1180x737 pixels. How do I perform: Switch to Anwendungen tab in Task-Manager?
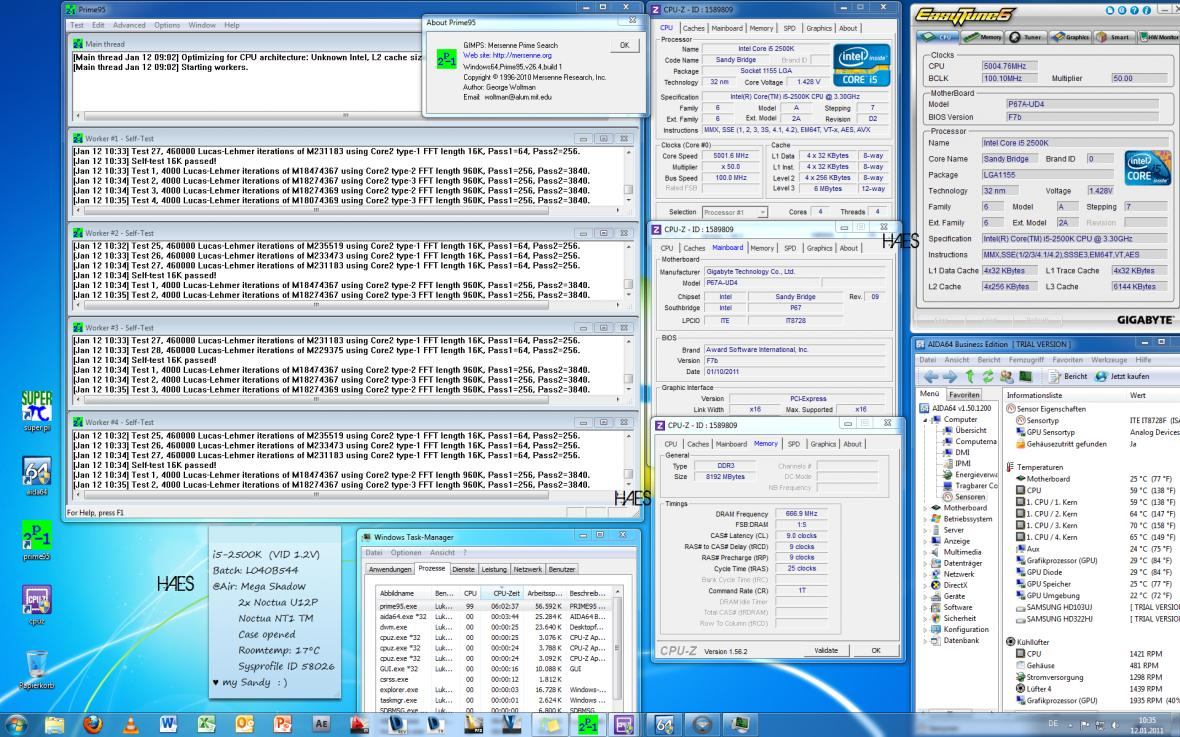click(x=390, y=569)
